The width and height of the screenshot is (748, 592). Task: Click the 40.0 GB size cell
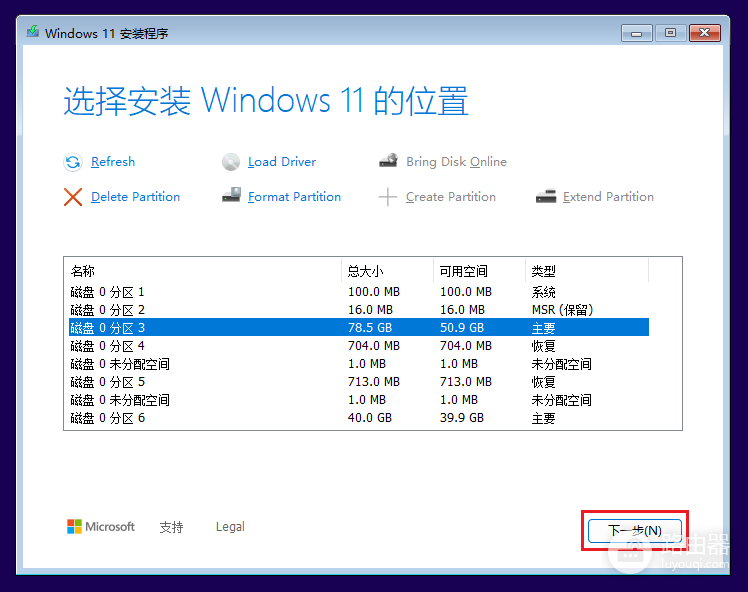point(370,418)
